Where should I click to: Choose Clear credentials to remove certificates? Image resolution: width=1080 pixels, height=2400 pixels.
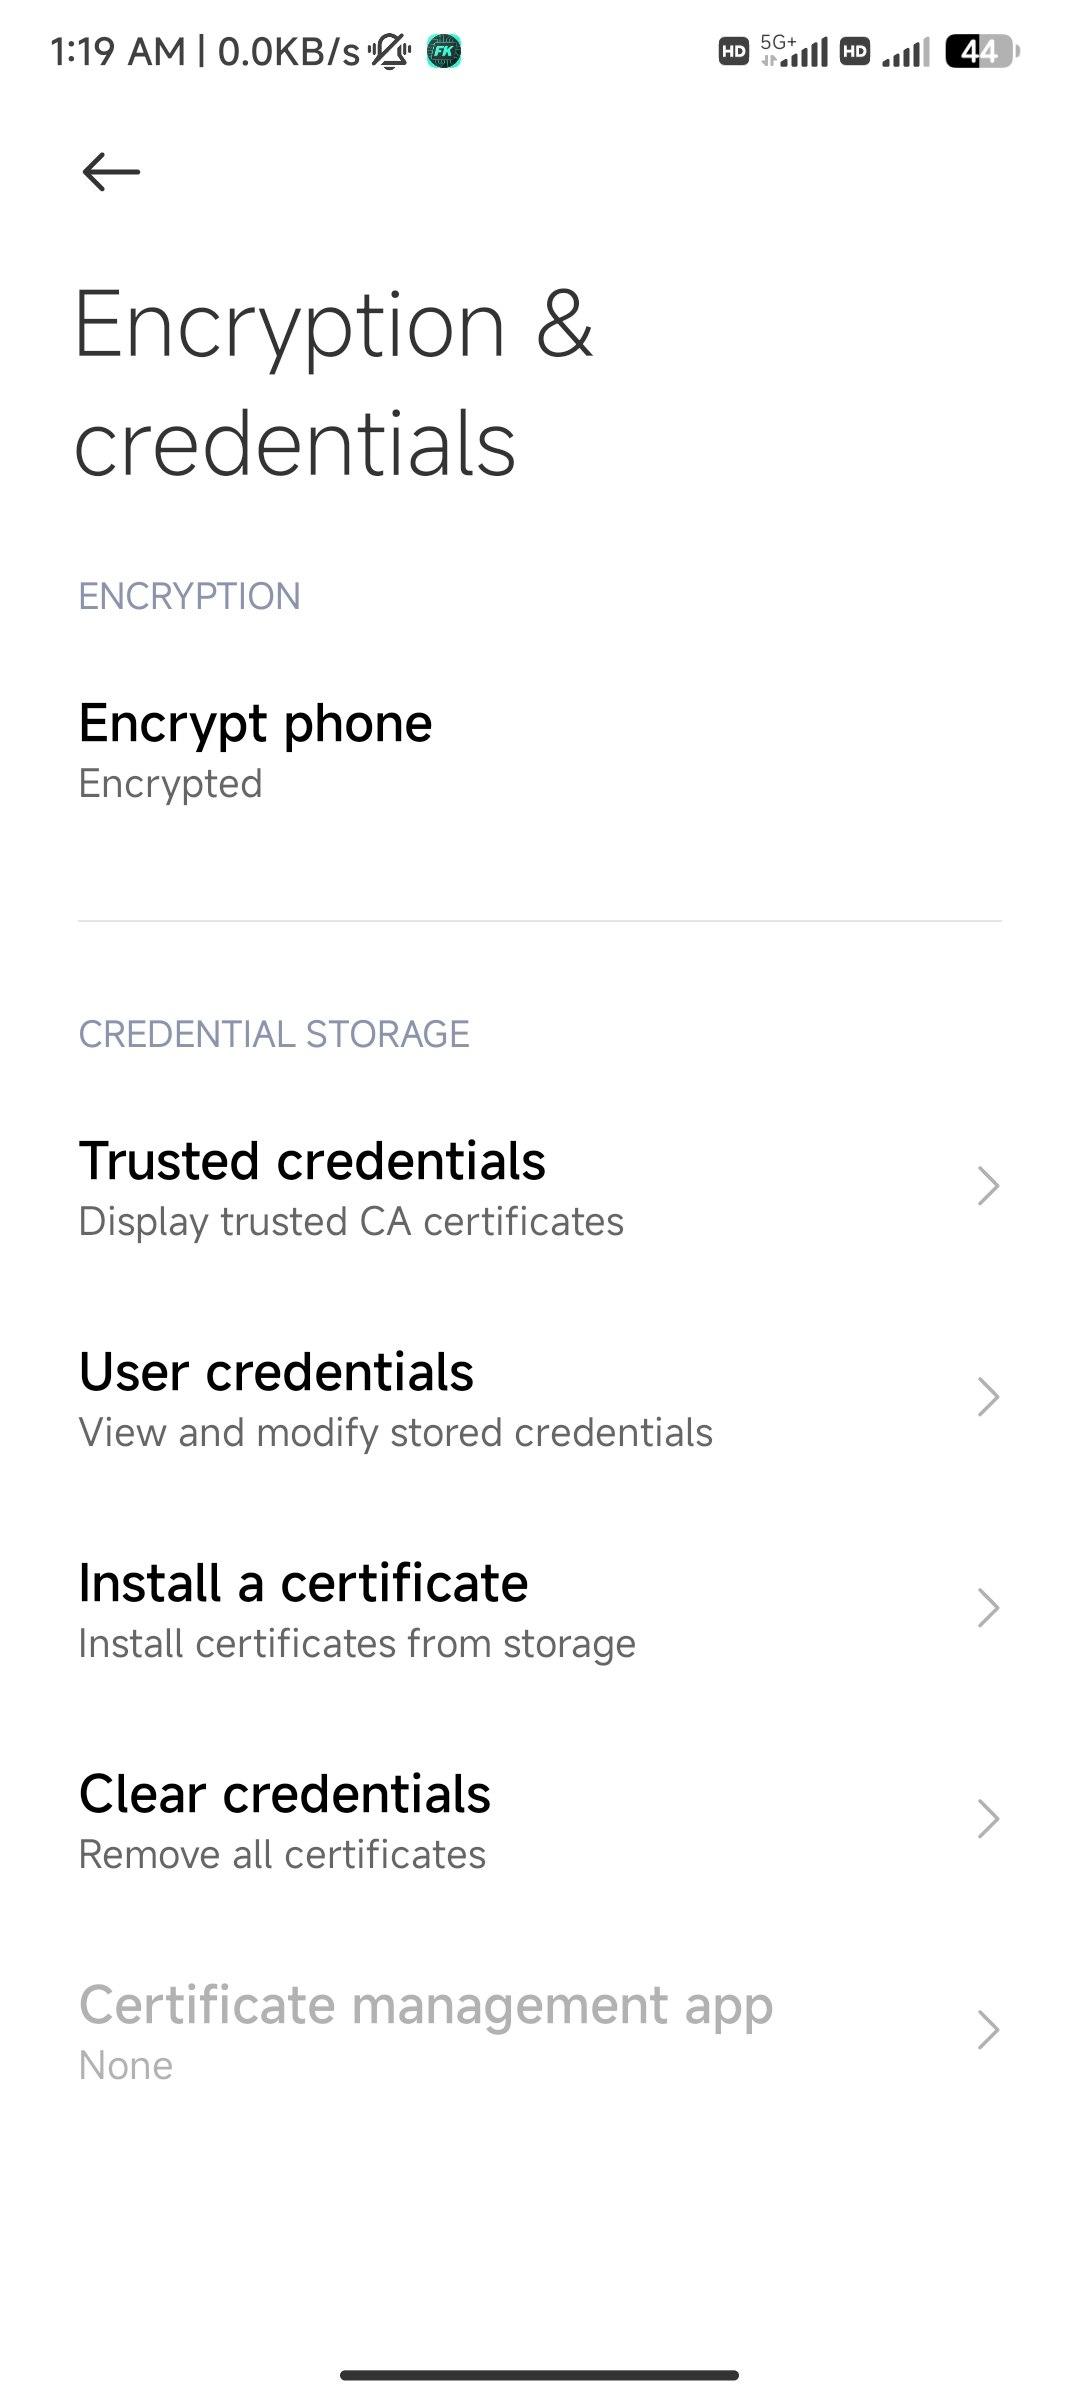tap(285, 1820)
